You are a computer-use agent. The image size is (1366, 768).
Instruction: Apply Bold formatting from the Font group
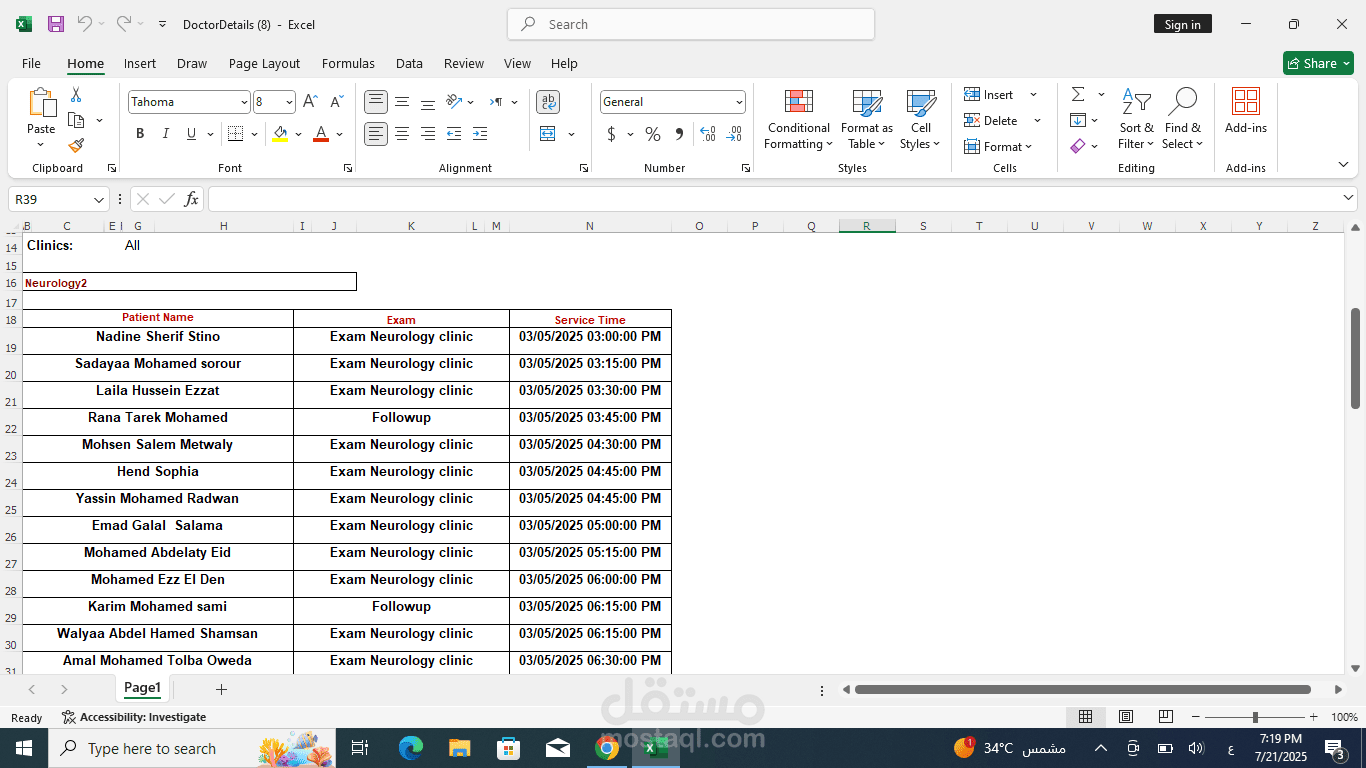point(140,133)
